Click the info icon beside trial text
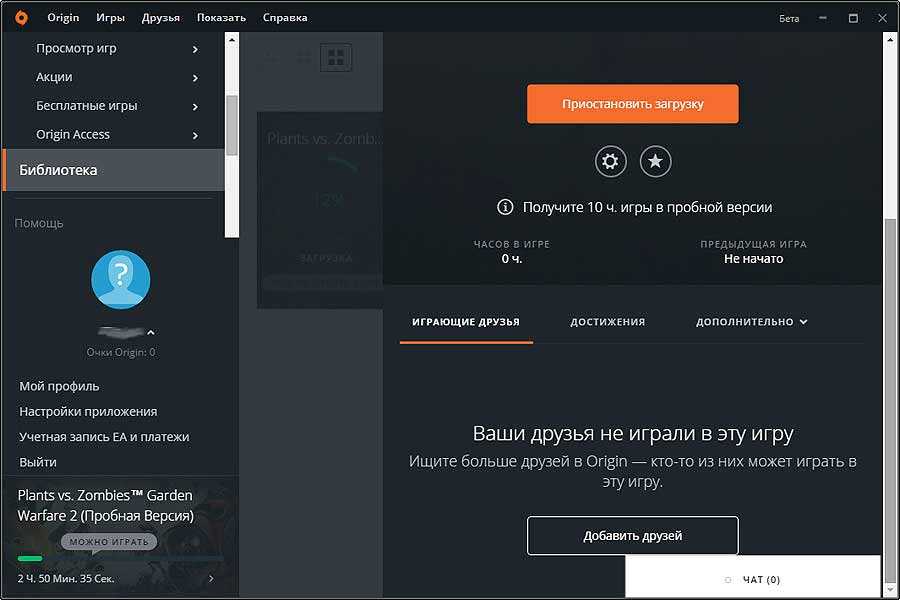Viewport: 900px width, 600px height. [505, 207]
